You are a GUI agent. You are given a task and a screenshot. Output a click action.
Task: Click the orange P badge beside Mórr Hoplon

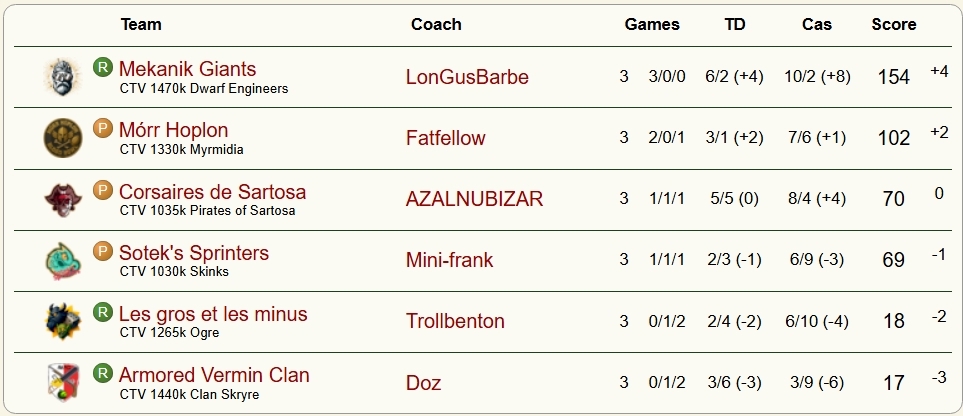point(102,129)
